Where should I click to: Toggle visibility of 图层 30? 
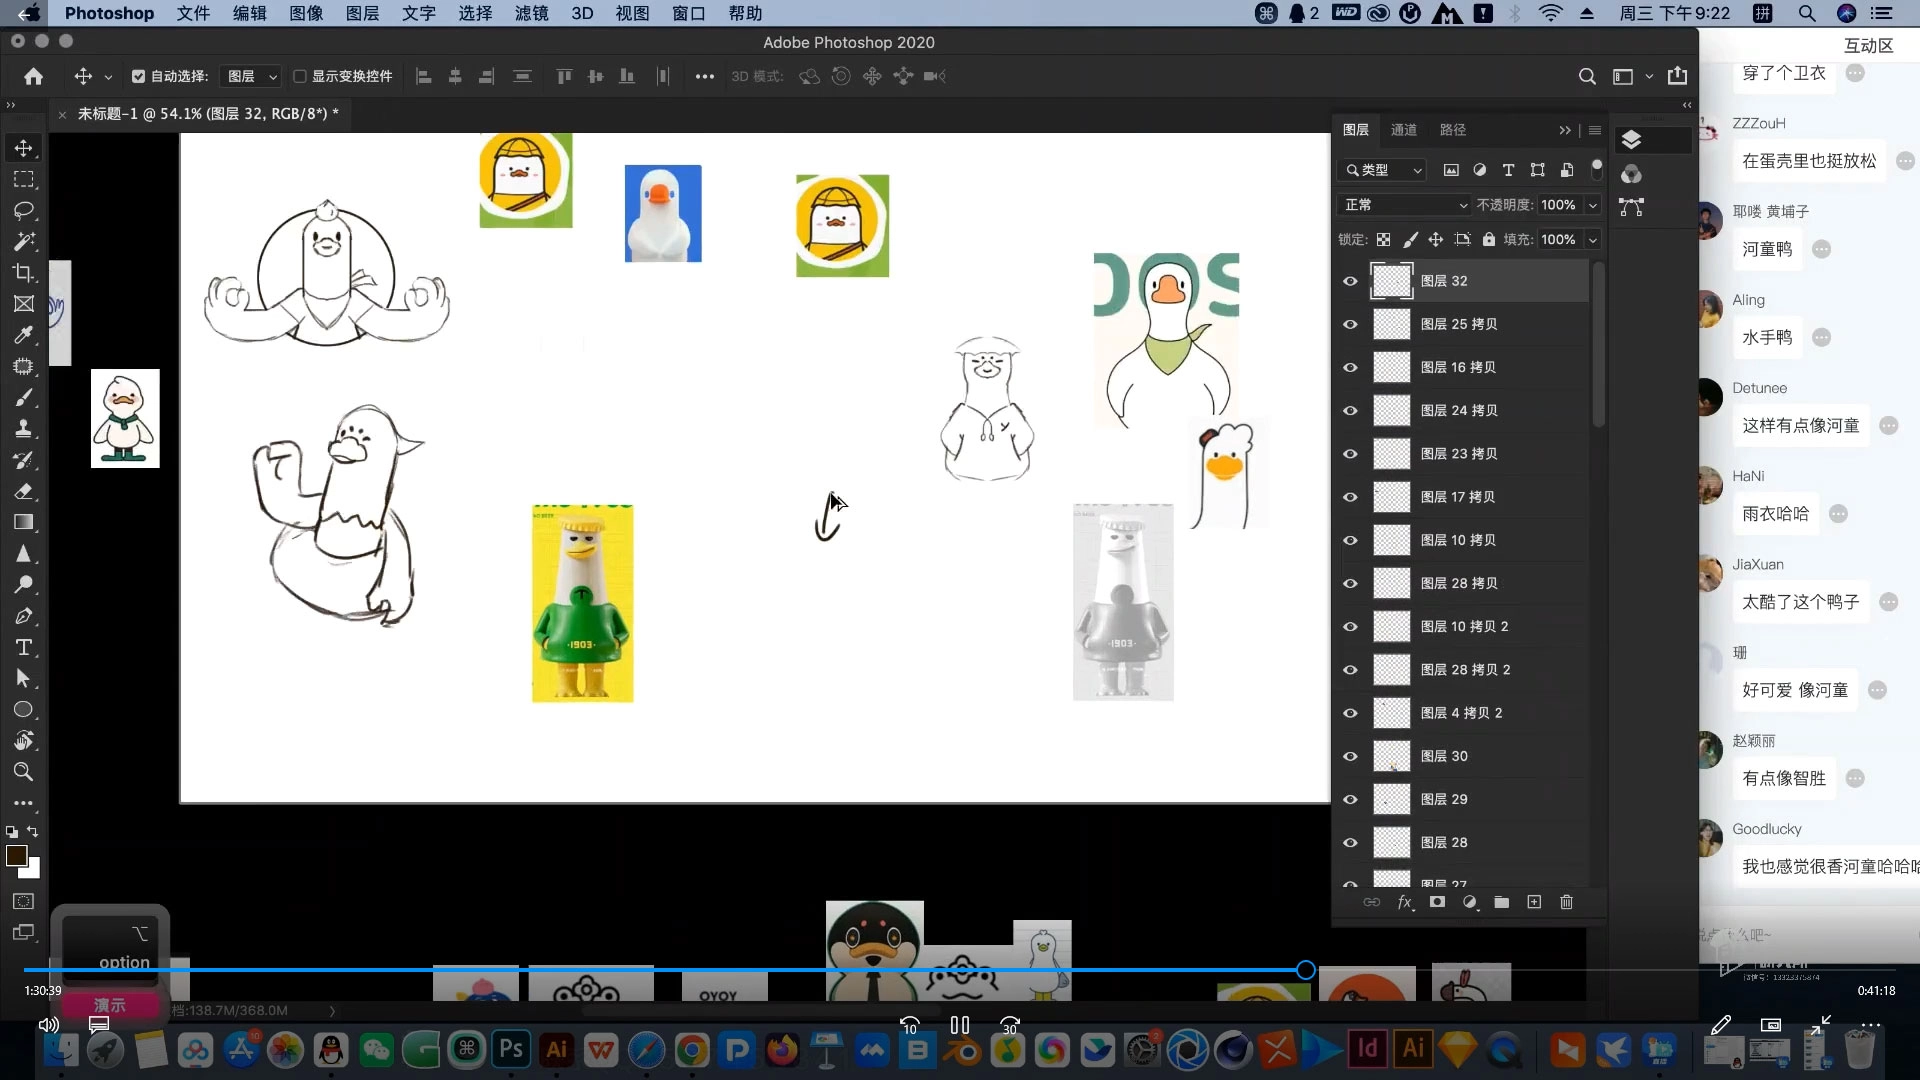pyautogui.click(x=1350, y=756)
